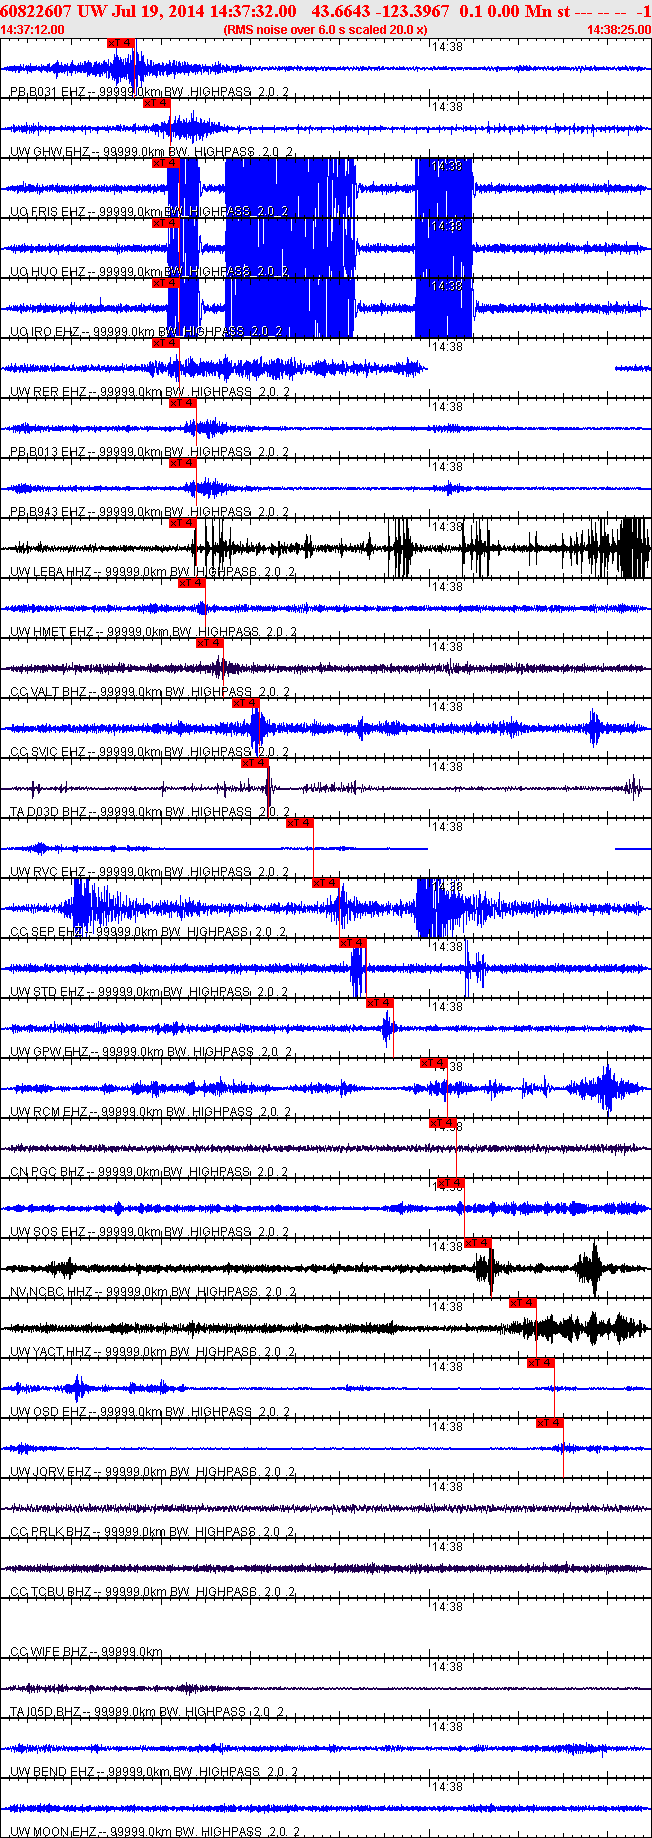Click the red pick marker on UW OSD trace

coord(541,1363)
